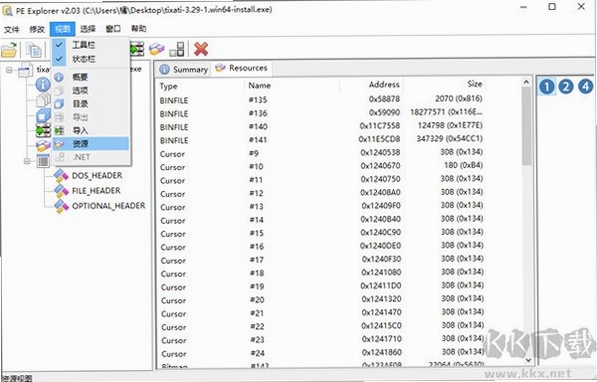The height and width of the screenshot is (382, 597).
Task: Click the 资源视图 status bar text
Action: click(x=17, y=378)
